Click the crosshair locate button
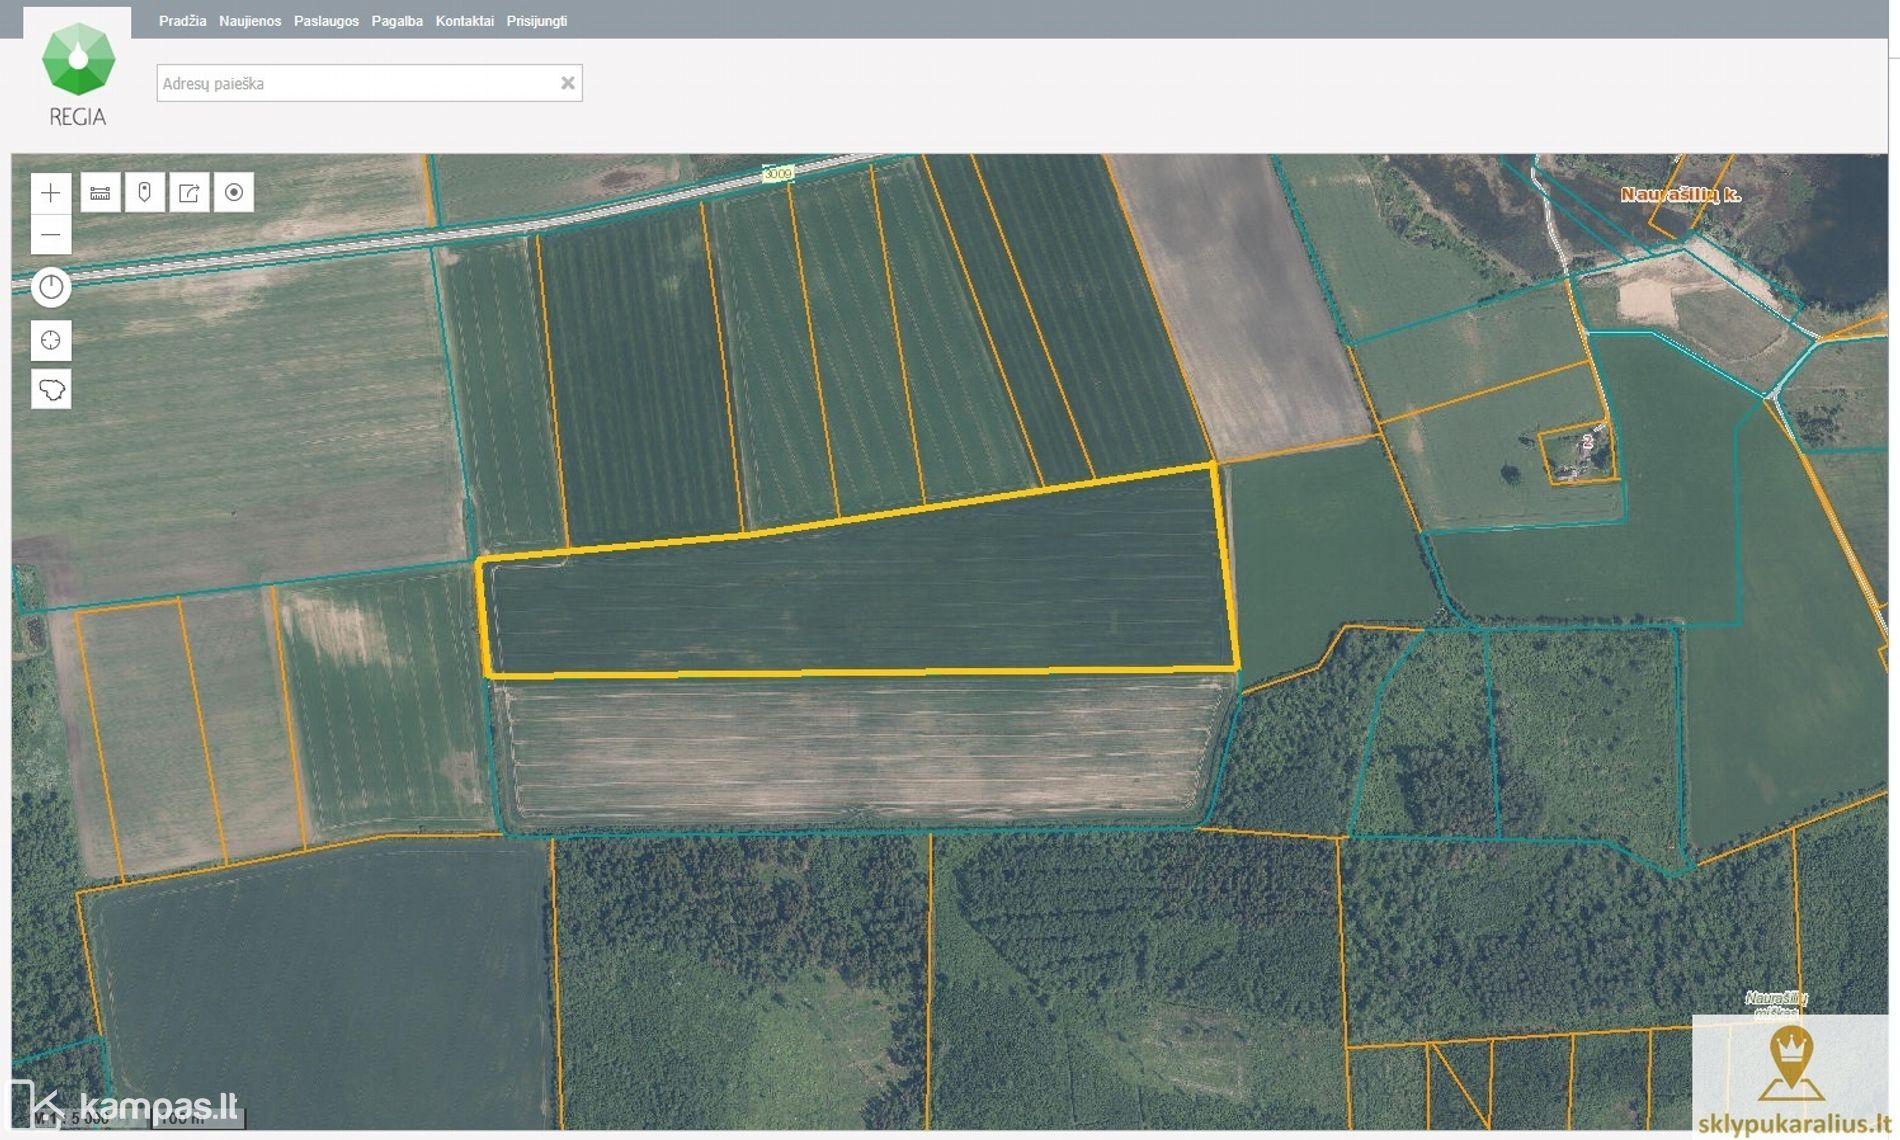 51,341
